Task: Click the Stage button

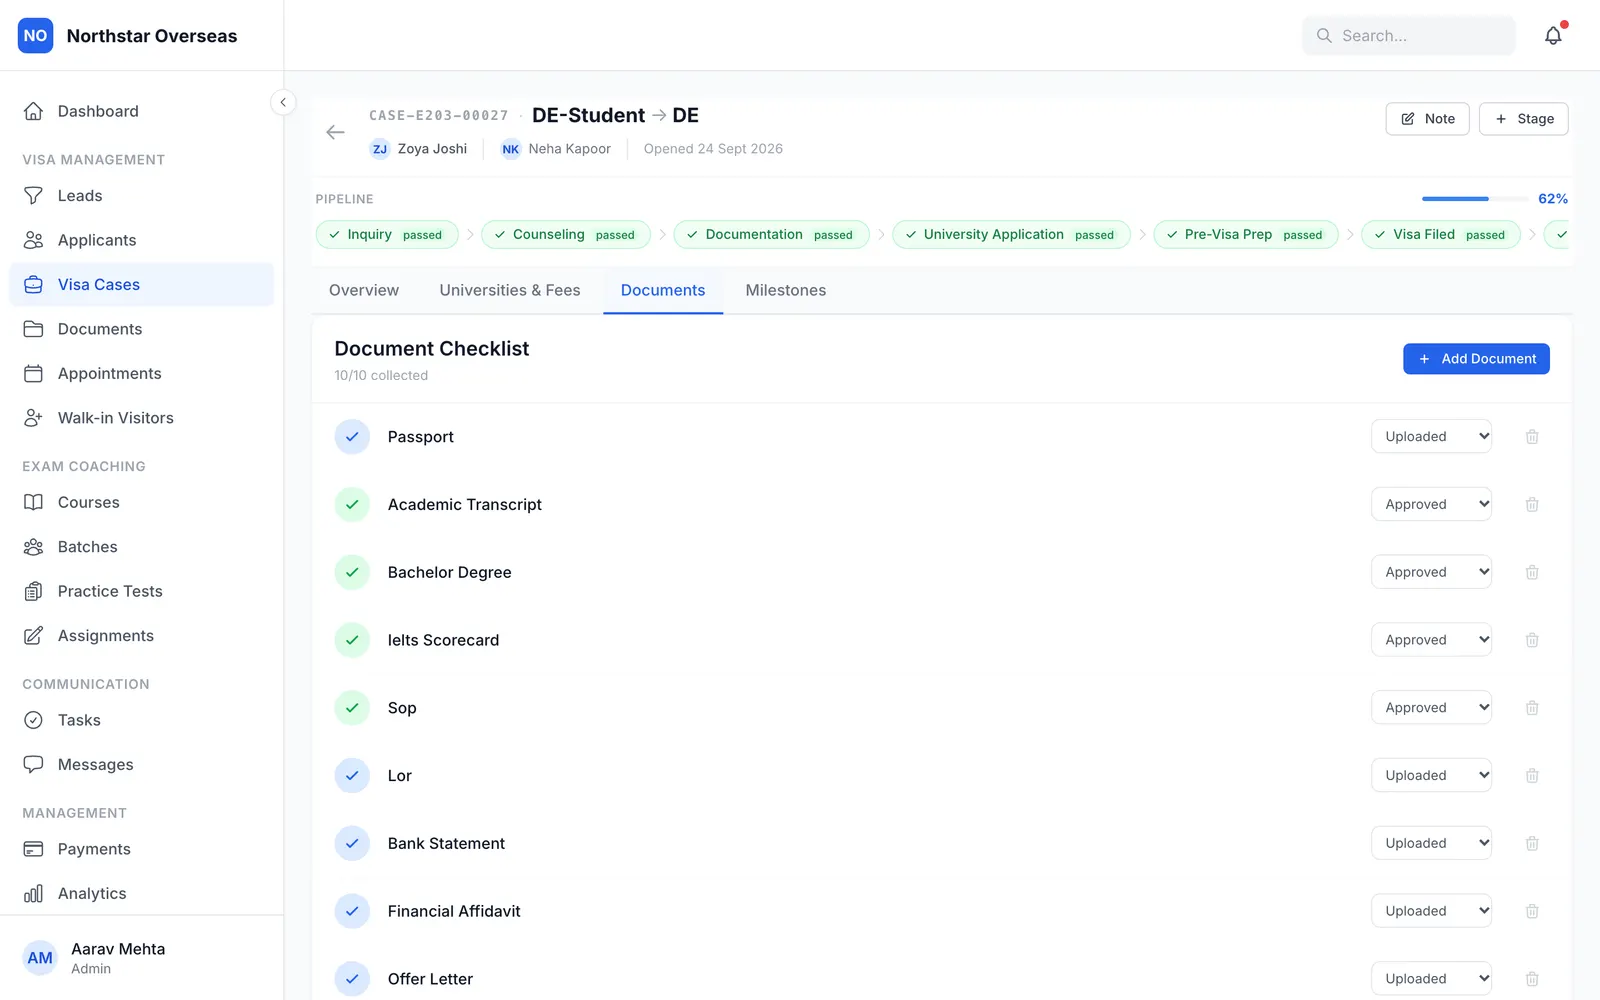Action: (1523, 119)
